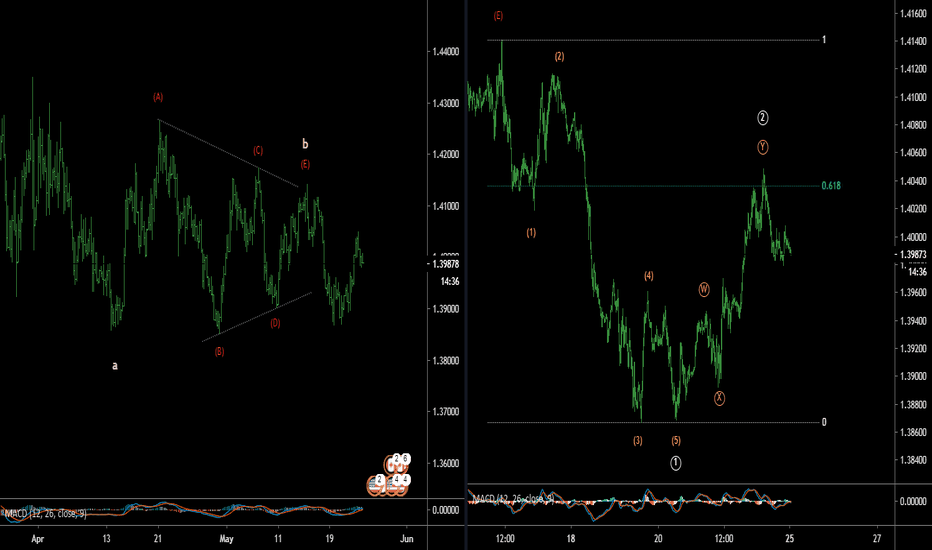The height and width of the screenshot is (550, 932).
Task: Click the Fibonacci level 0 label
Action: 824,422
